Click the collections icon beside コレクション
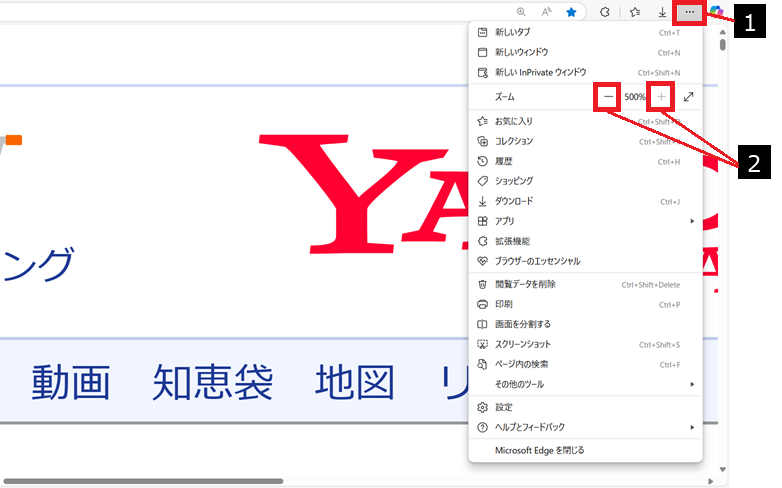 [482, 141]
